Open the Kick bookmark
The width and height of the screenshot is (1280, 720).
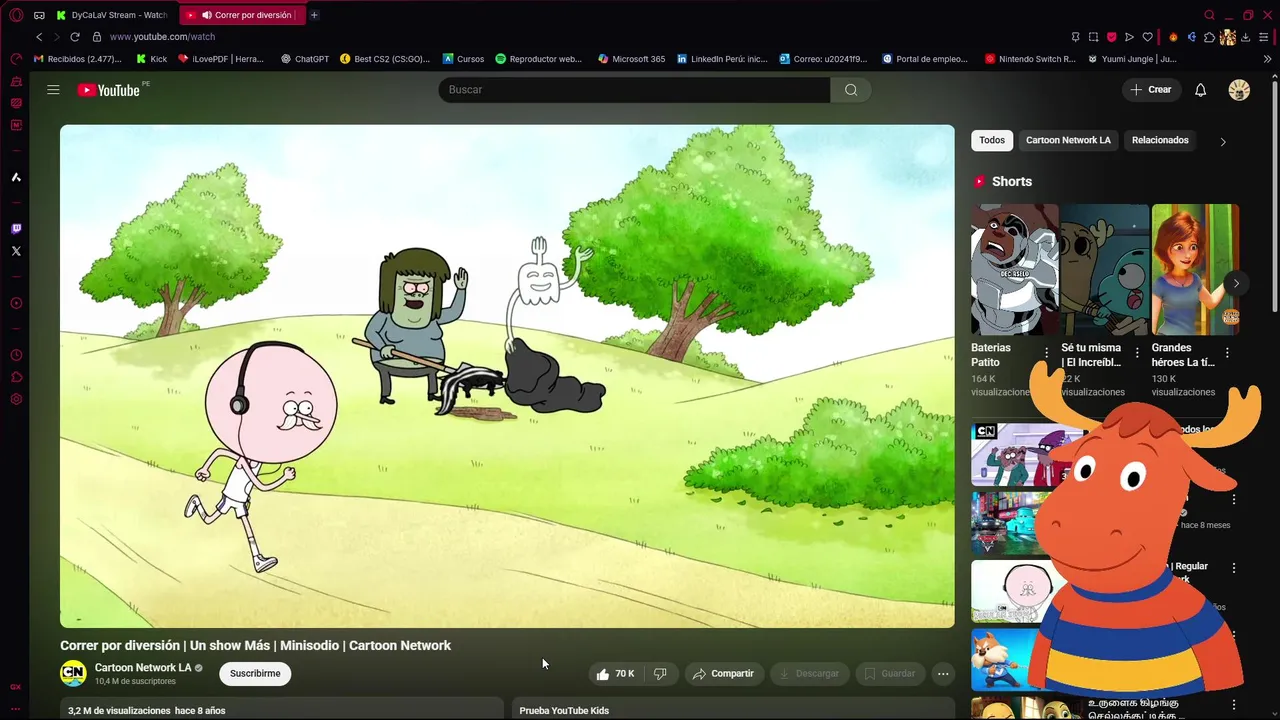(152, 59)
